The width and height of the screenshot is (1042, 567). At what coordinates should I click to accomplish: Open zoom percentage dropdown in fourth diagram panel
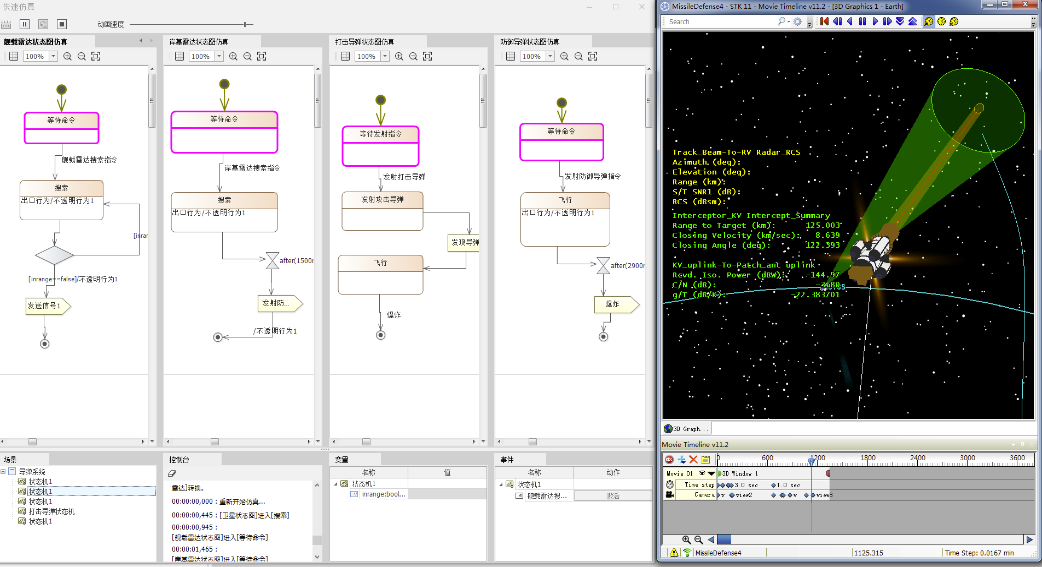[550, 57]
